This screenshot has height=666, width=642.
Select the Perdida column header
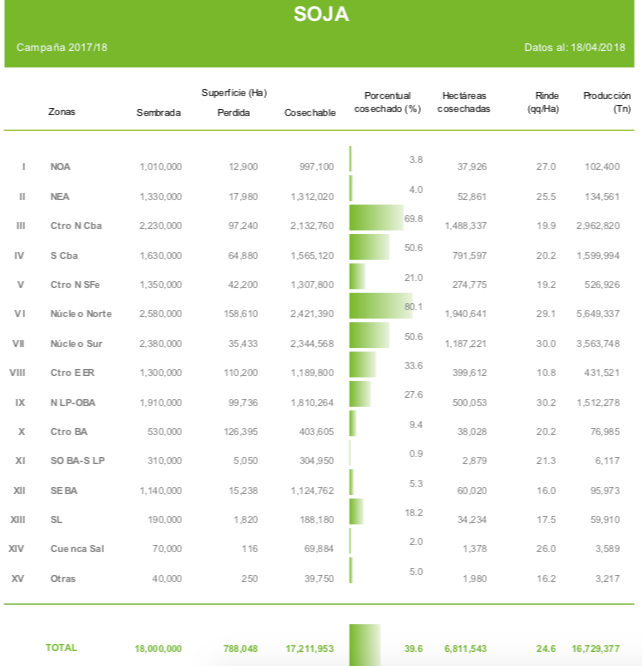(x=233, y=112)
